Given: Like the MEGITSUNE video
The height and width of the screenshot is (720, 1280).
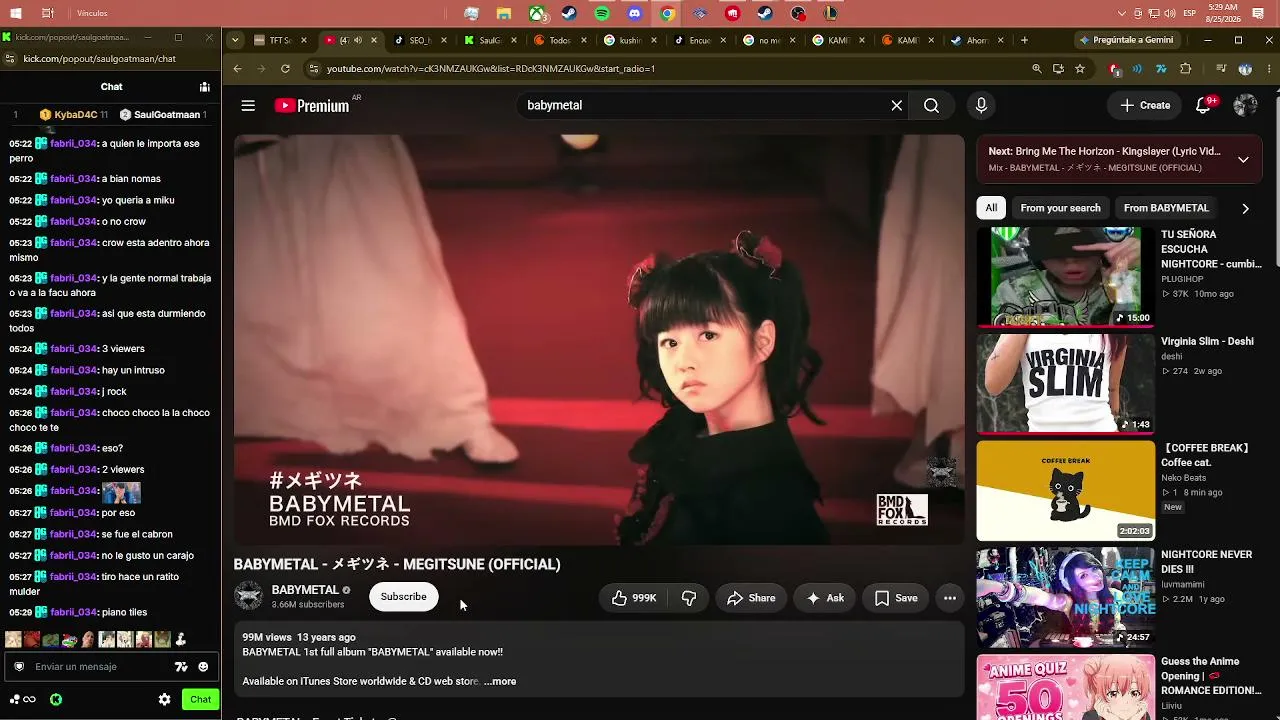Looking at the screenshot, I should coord(634,598).
